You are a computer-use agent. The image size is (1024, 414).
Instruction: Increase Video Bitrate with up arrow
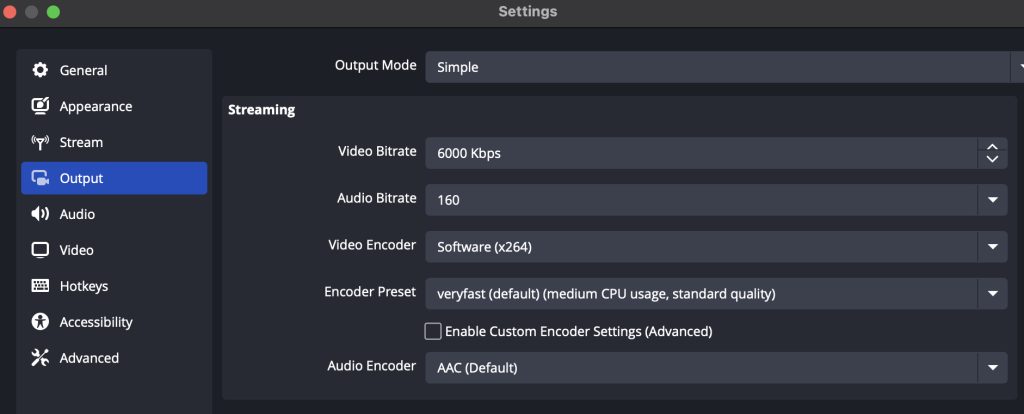pyautogui.click(x=993, y=146)
